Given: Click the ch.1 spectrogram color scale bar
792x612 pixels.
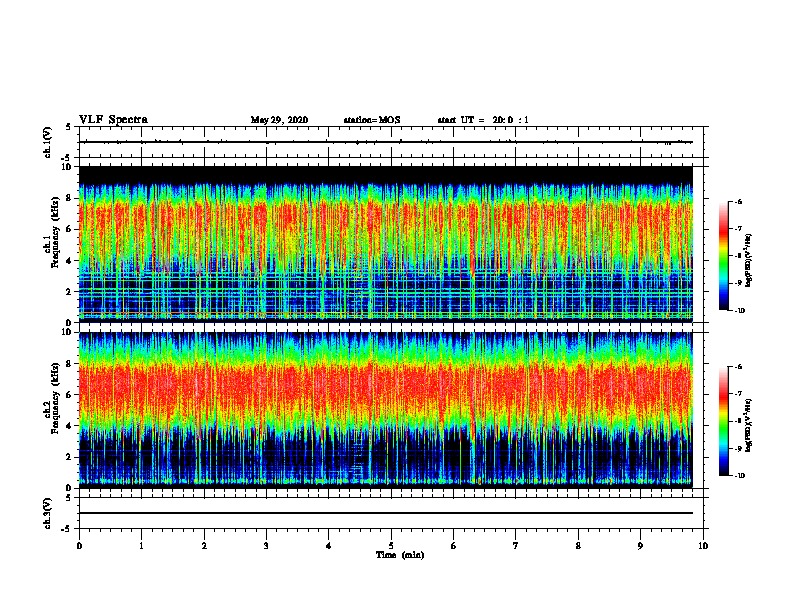Looking at the screenshot, I should [723, 256].
